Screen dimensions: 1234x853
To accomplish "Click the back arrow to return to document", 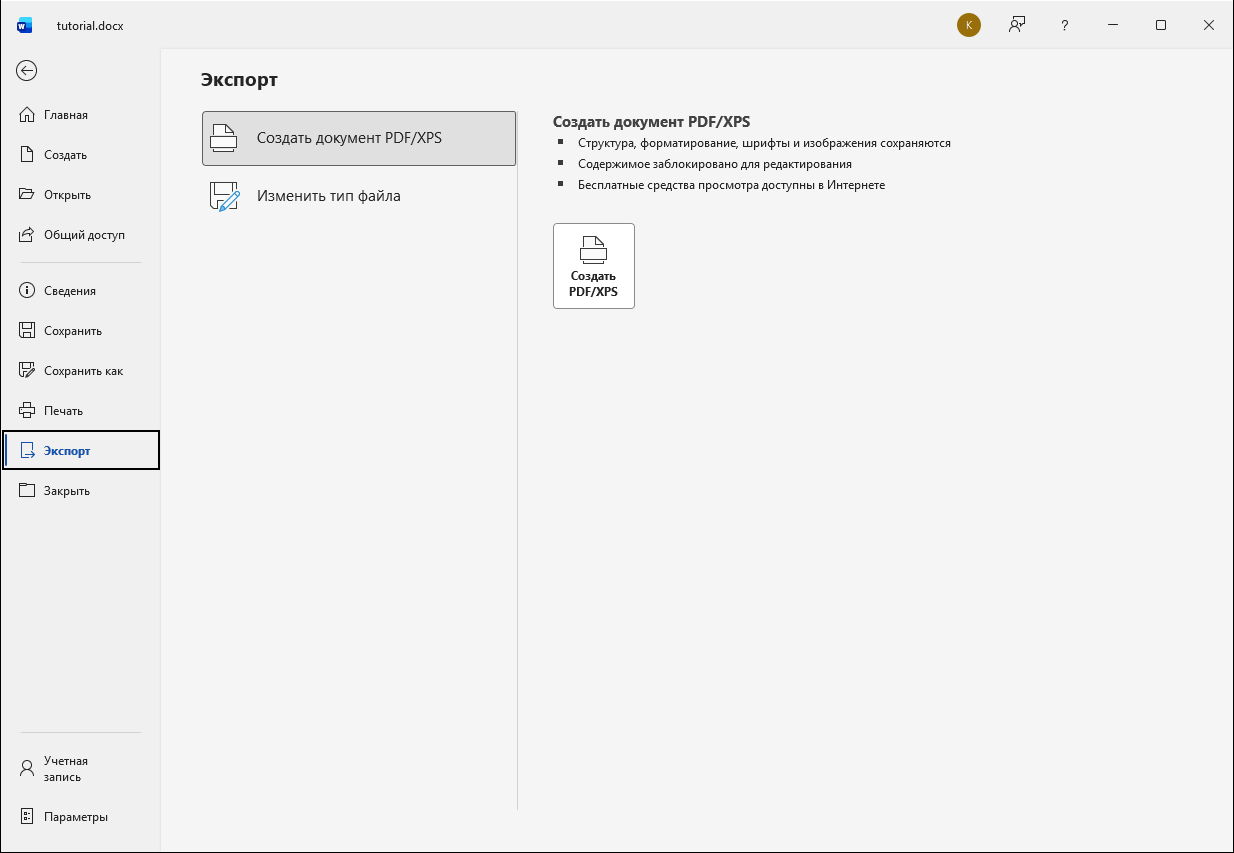I will tap(27, 70).
